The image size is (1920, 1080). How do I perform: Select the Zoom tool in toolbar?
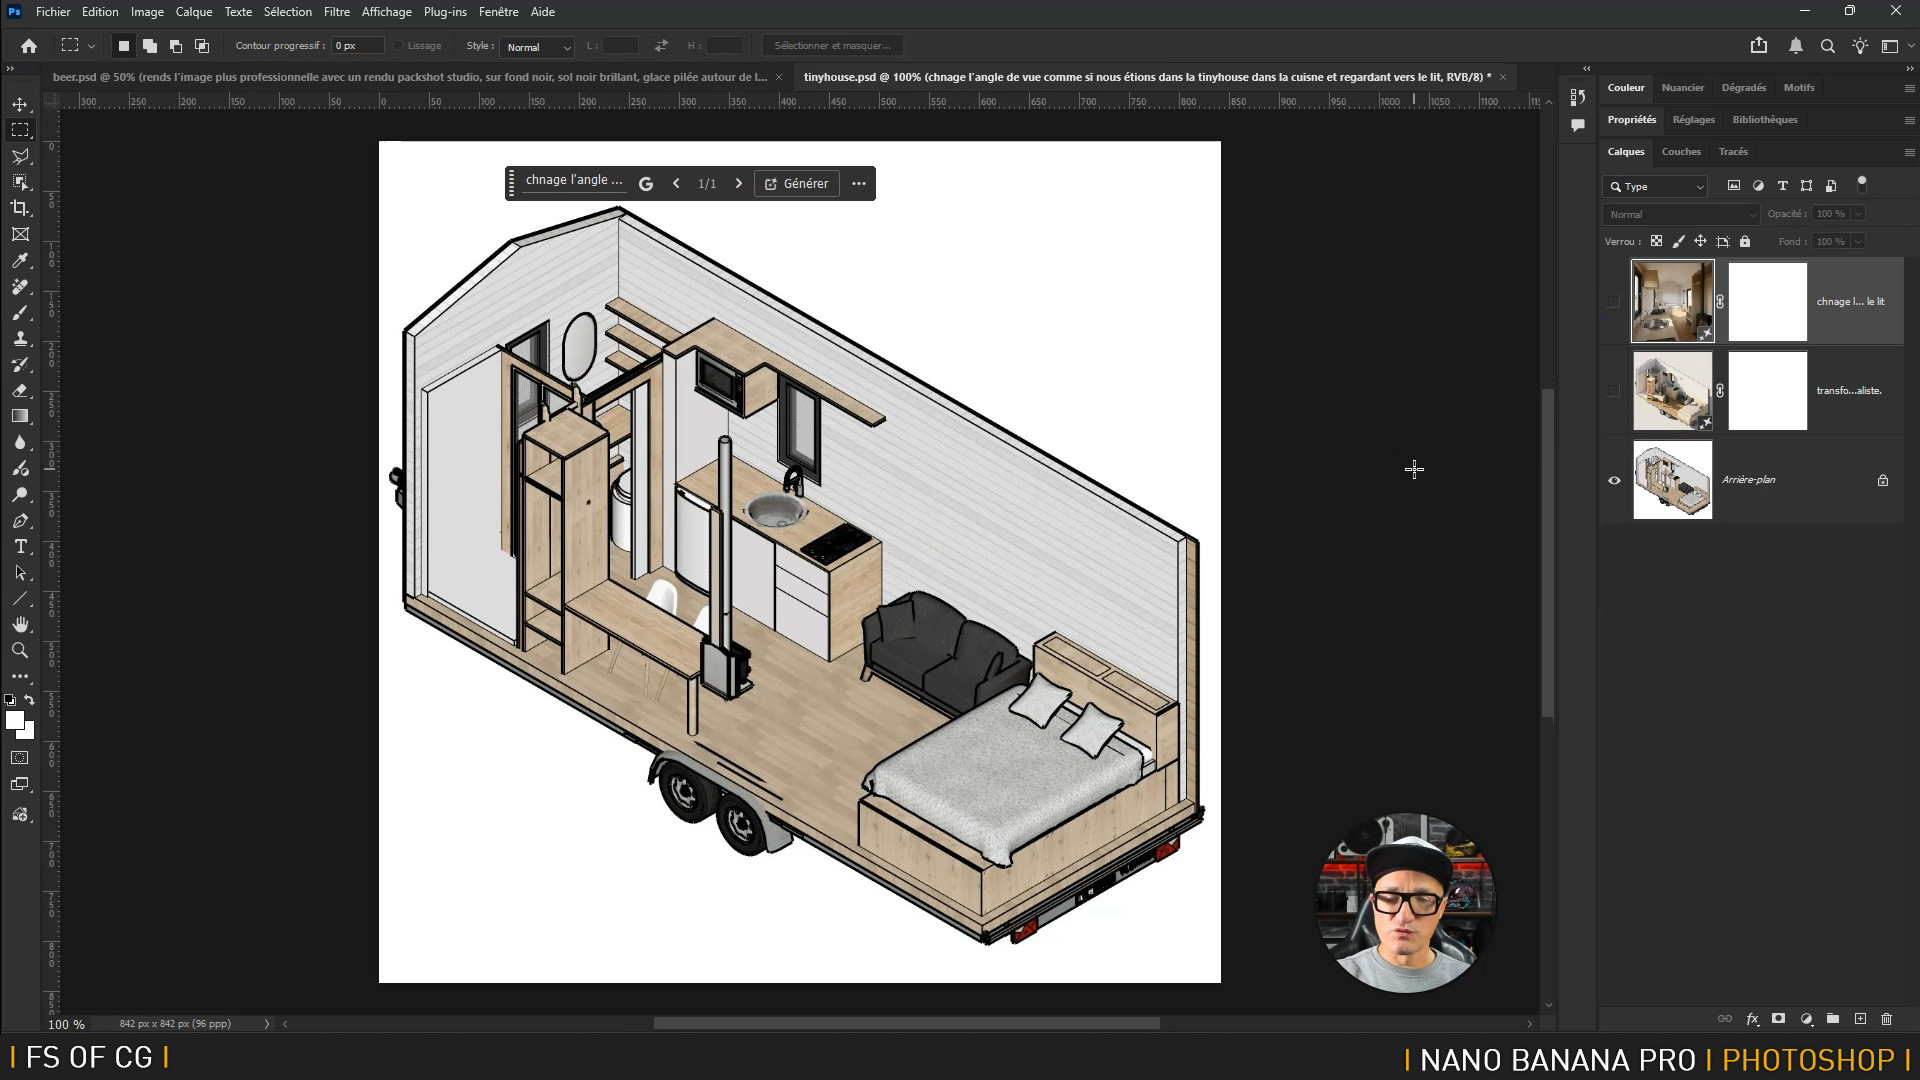20,651
